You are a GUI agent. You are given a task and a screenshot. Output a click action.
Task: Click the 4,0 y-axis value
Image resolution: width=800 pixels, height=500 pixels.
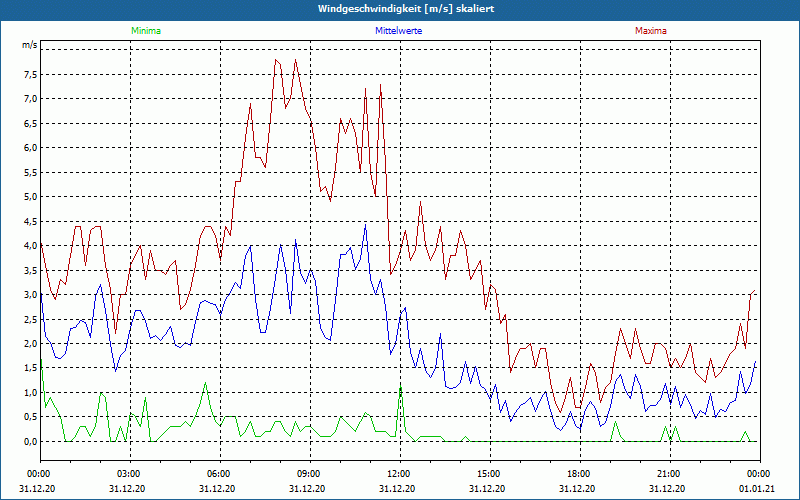click(31, 246)
